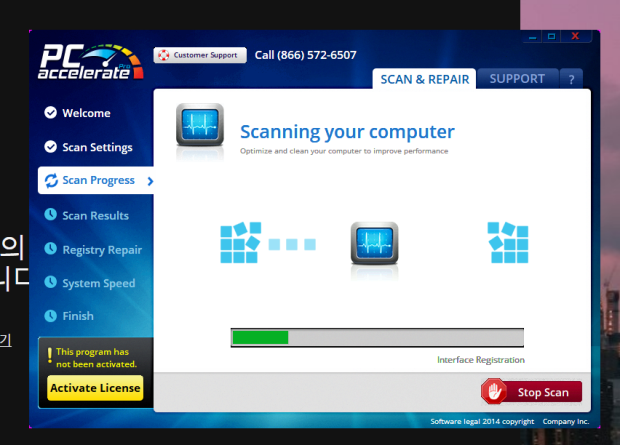The image size is (620, 445).
Task: Switch to the SUPPORT tab
Action: click(517, 79)
